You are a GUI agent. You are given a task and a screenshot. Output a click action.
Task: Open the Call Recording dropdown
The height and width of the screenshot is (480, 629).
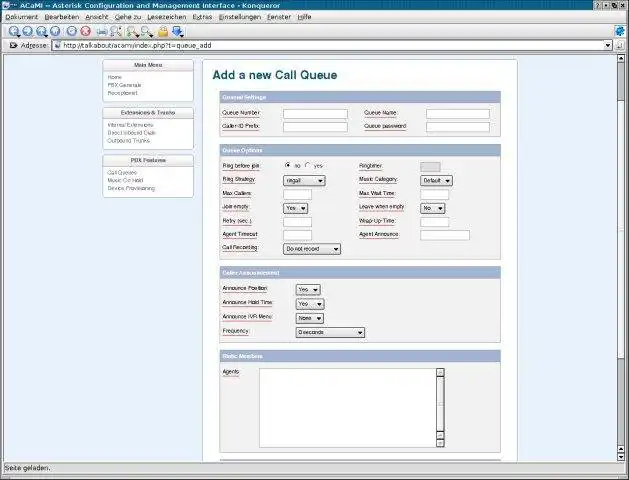(312, 249)
